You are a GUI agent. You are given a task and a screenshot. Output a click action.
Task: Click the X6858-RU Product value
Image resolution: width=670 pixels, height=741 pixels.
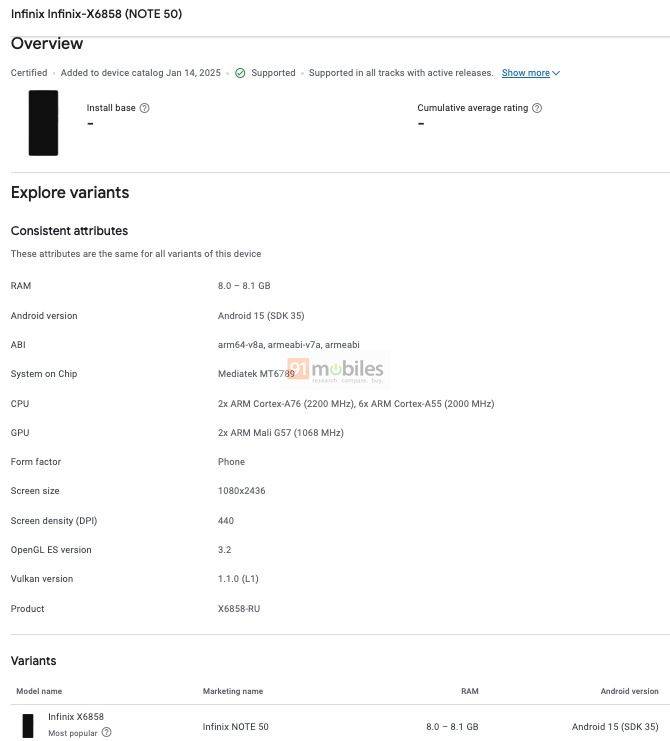coord(239,609)
